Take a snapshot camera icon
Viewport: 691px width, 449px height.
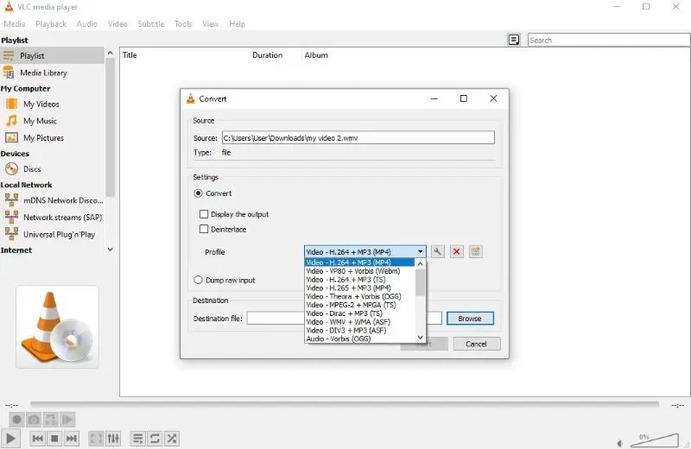click(x=34, y=419)
